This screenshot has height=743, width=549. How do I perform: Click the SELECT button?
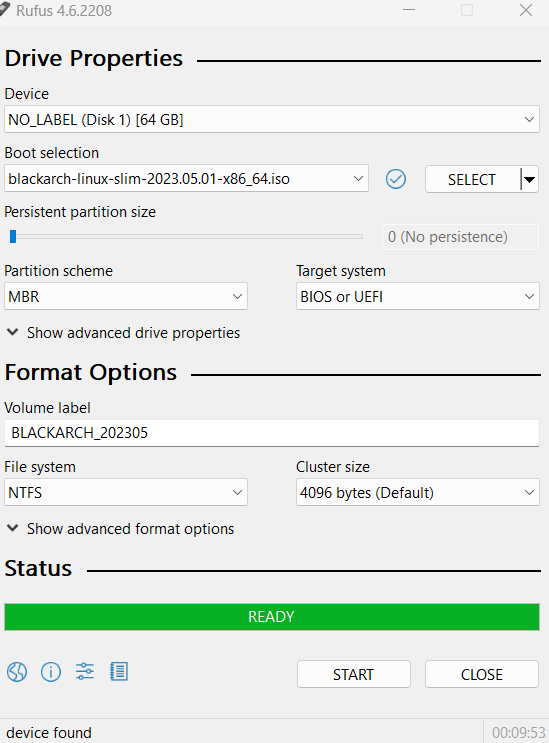point(472,179)
